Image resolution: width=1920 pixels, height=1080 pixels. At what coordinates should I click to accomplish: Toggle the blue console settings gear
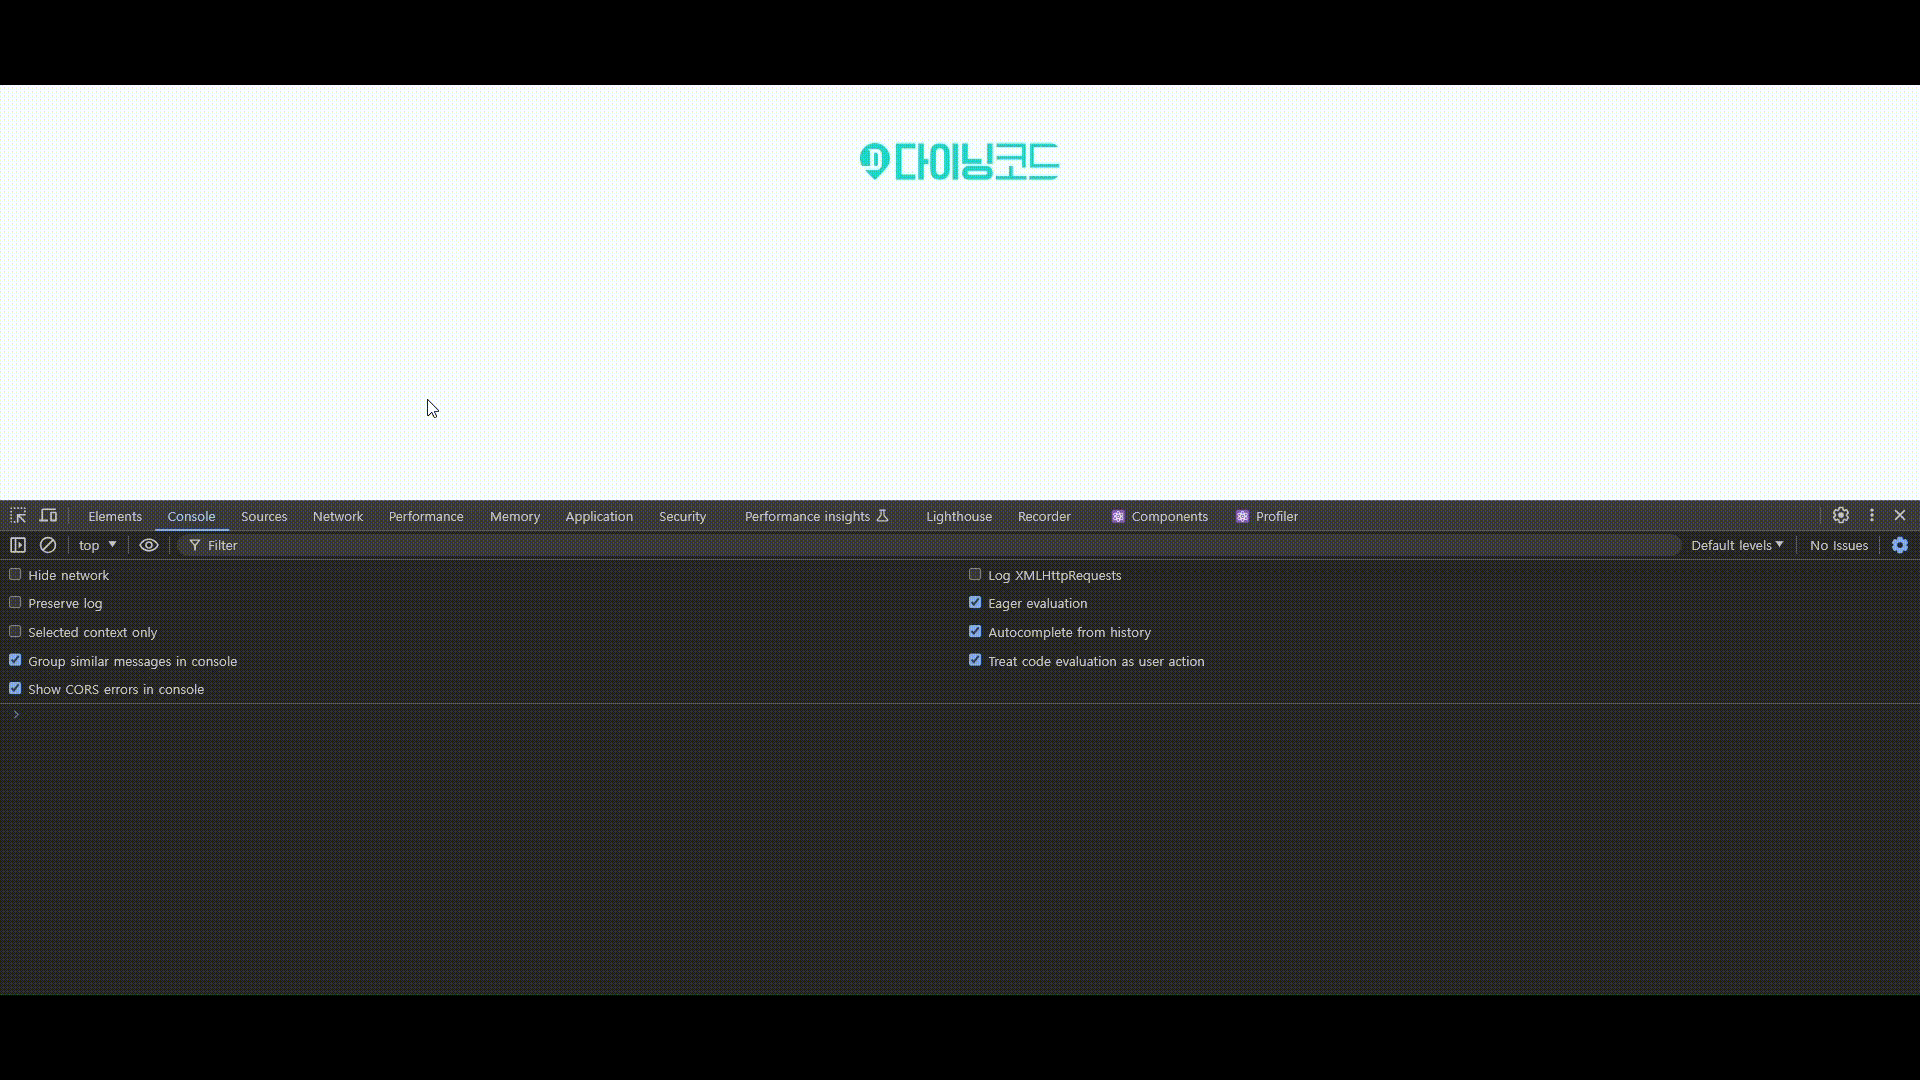tap(1899, 545)
